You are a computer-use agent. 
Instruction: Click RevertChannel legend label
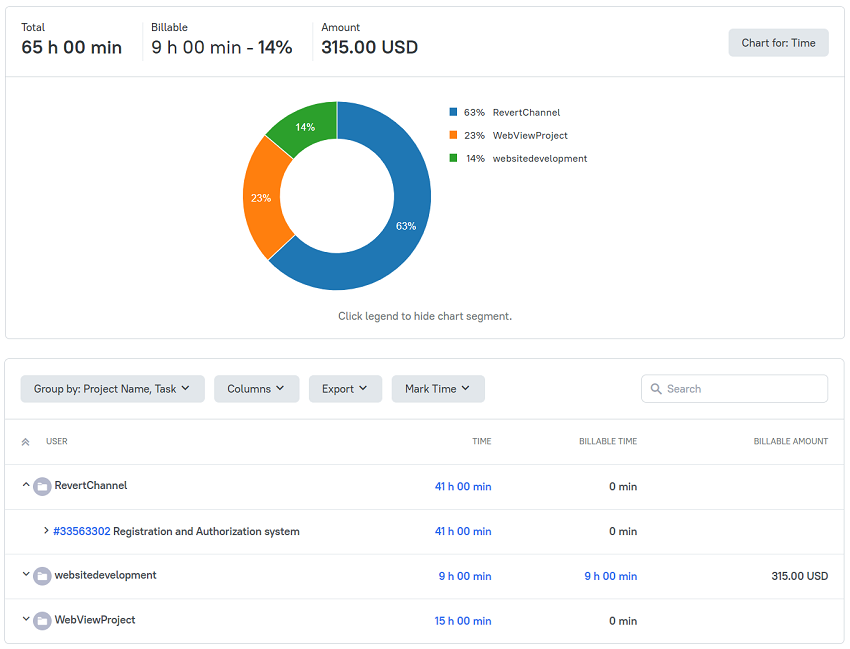point(526,113)
